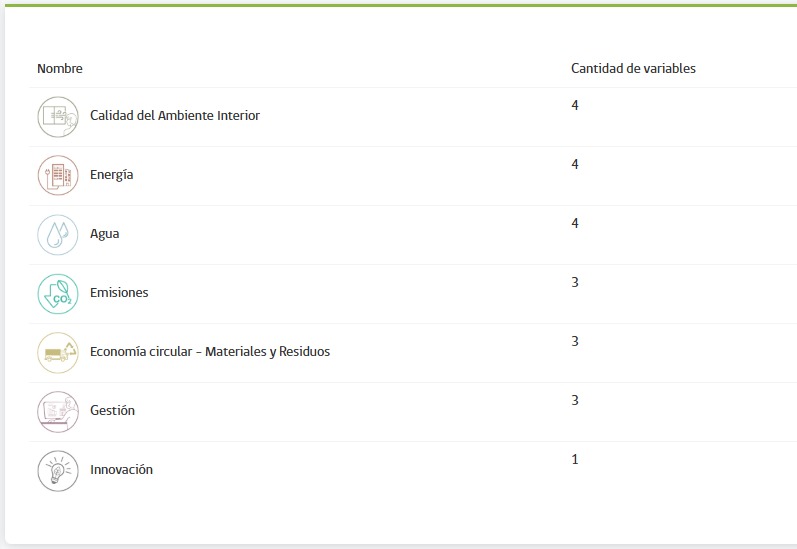The width and height of the screenshot is (797, 549).
Task: Select the Gestión text label
Action: 112,411
